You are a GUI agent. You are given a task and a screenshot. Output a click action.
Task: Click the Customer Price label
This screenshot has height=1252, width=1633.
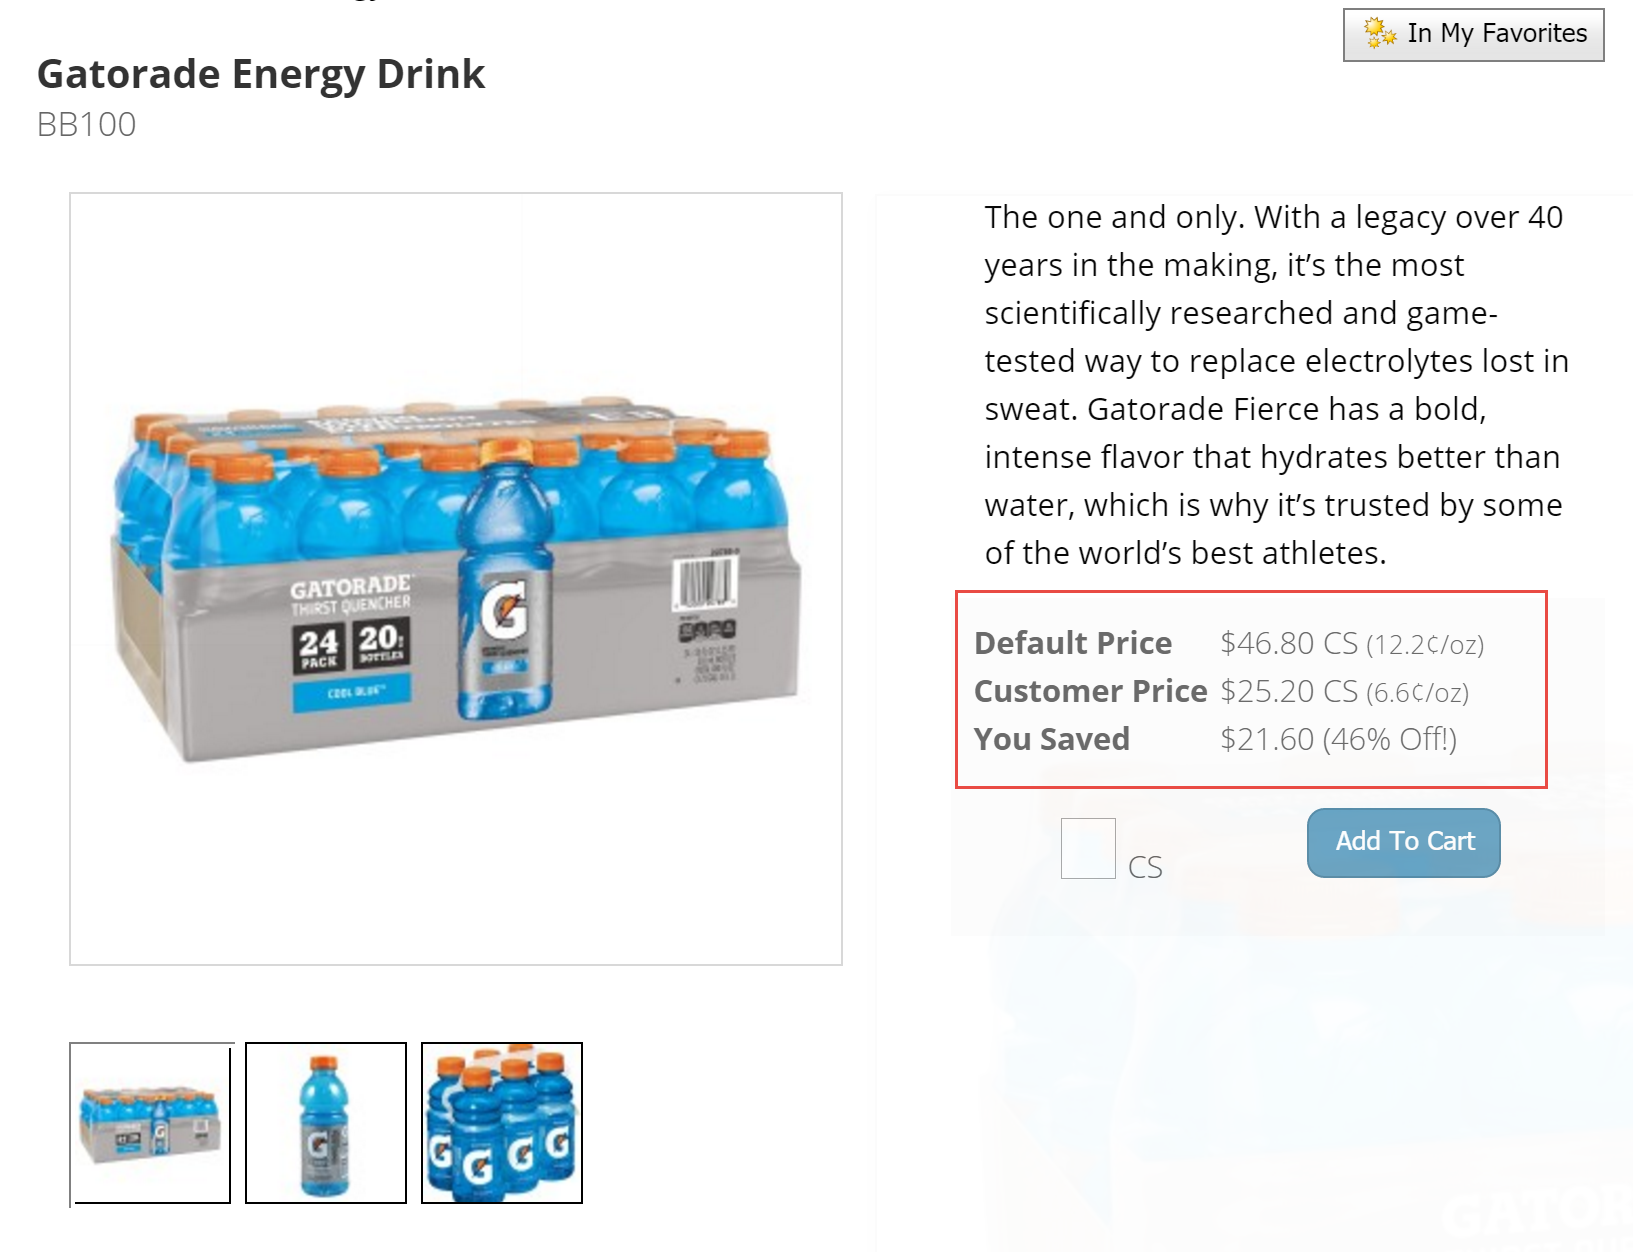pos(1090,691)
